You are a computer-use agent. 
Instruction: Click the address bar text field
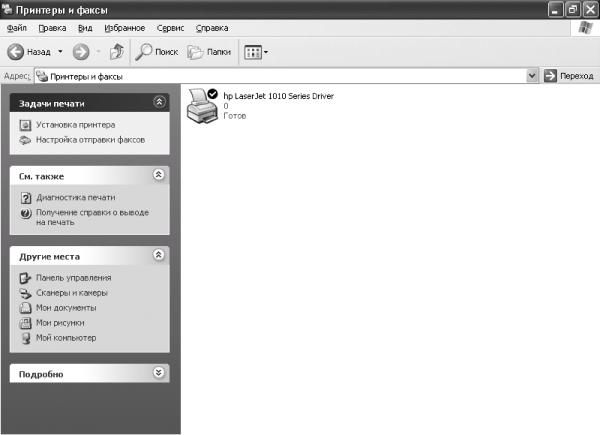click(x=280, y=76)
